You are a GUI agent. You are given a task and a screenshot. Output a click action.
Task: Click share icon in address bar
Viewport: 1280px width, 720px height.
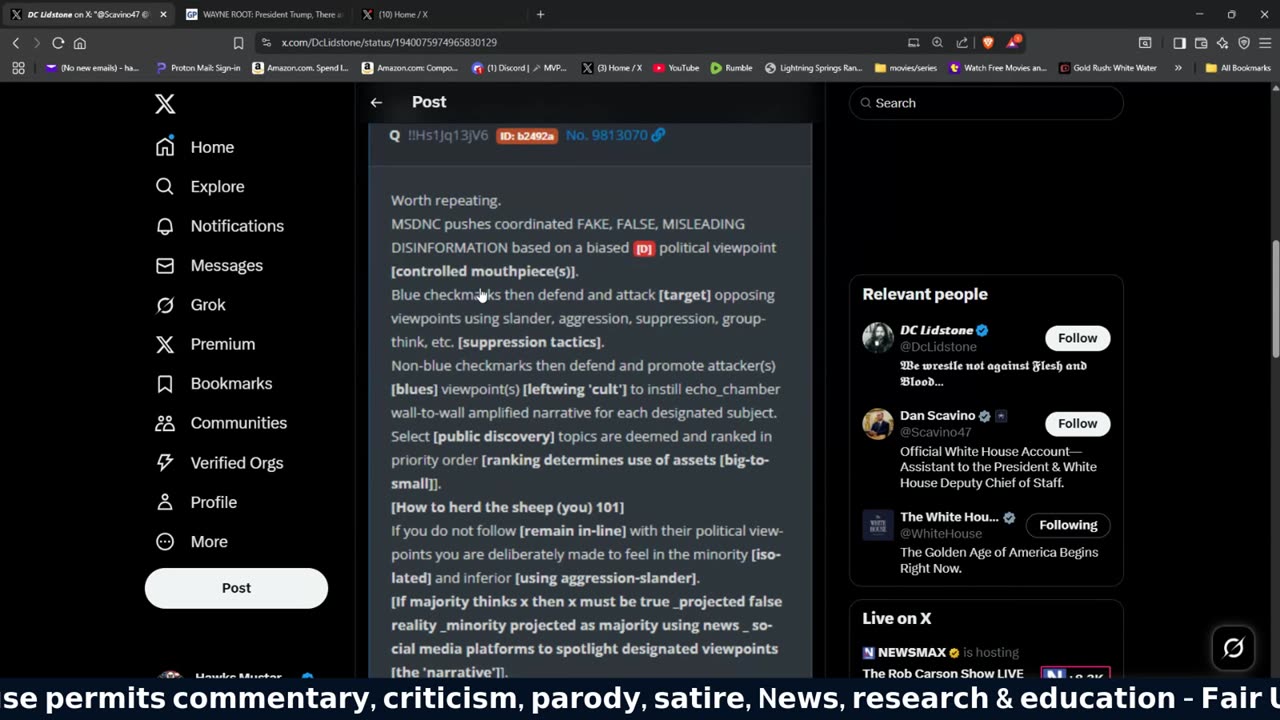pos(962,43)
